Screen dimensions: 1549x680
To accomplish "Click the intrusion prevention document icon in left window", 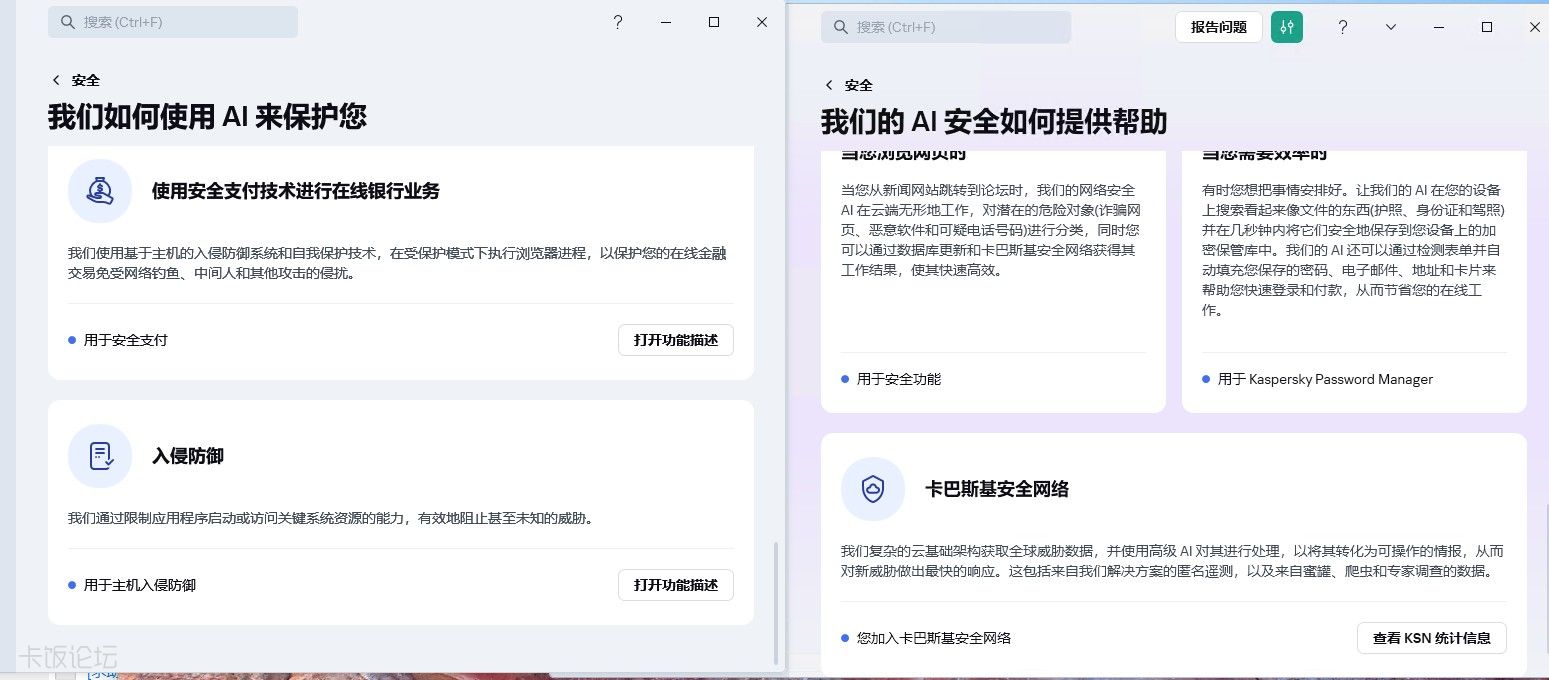I will [100, 456].
